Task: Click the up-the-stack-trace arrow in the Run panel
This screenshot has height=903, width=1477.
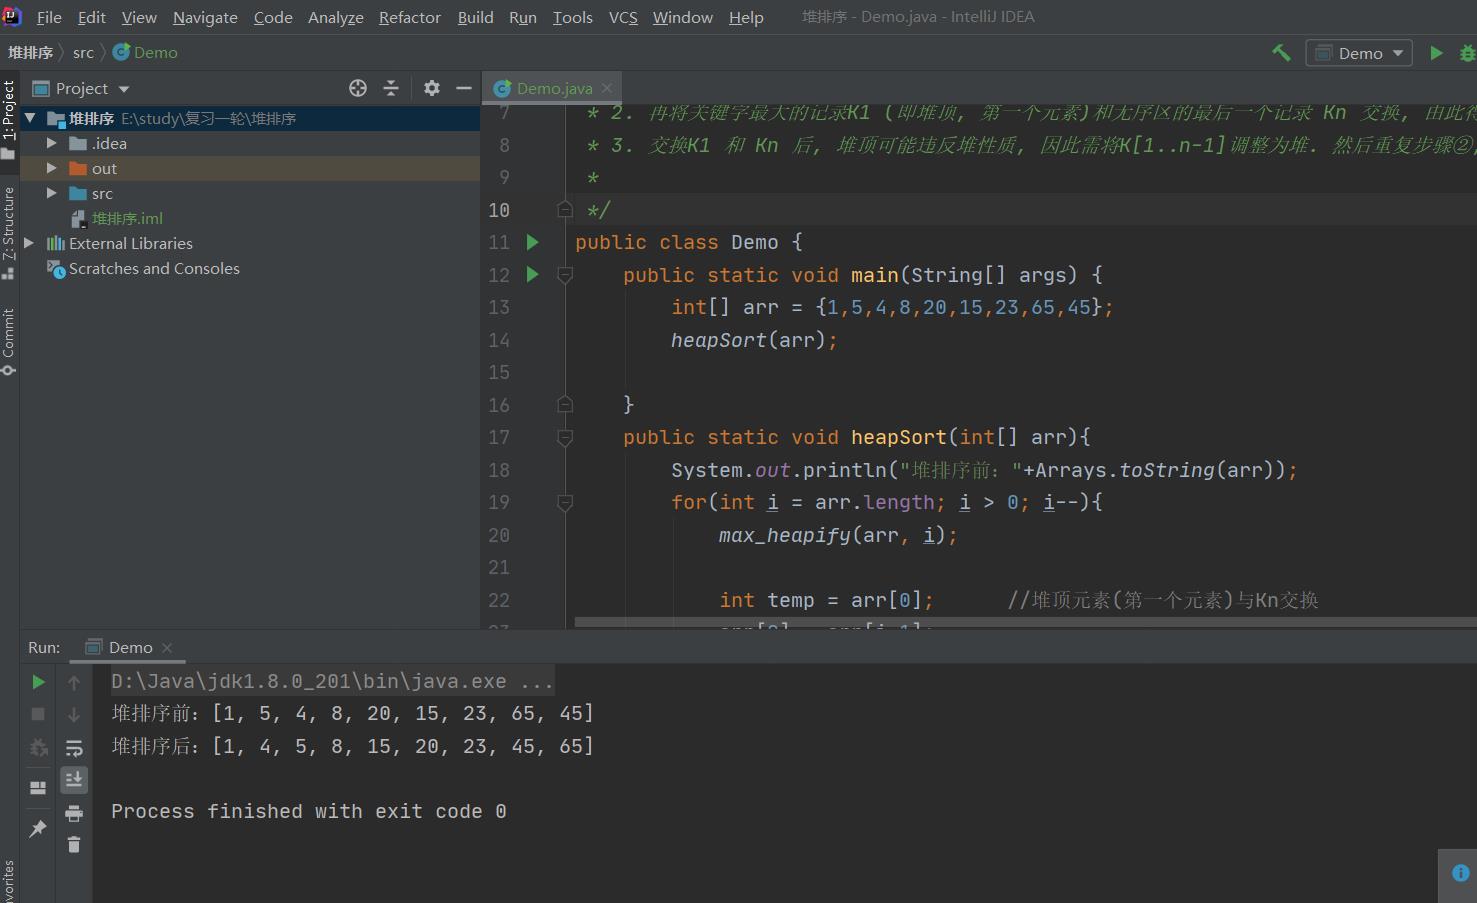Action: click(74, 682)
